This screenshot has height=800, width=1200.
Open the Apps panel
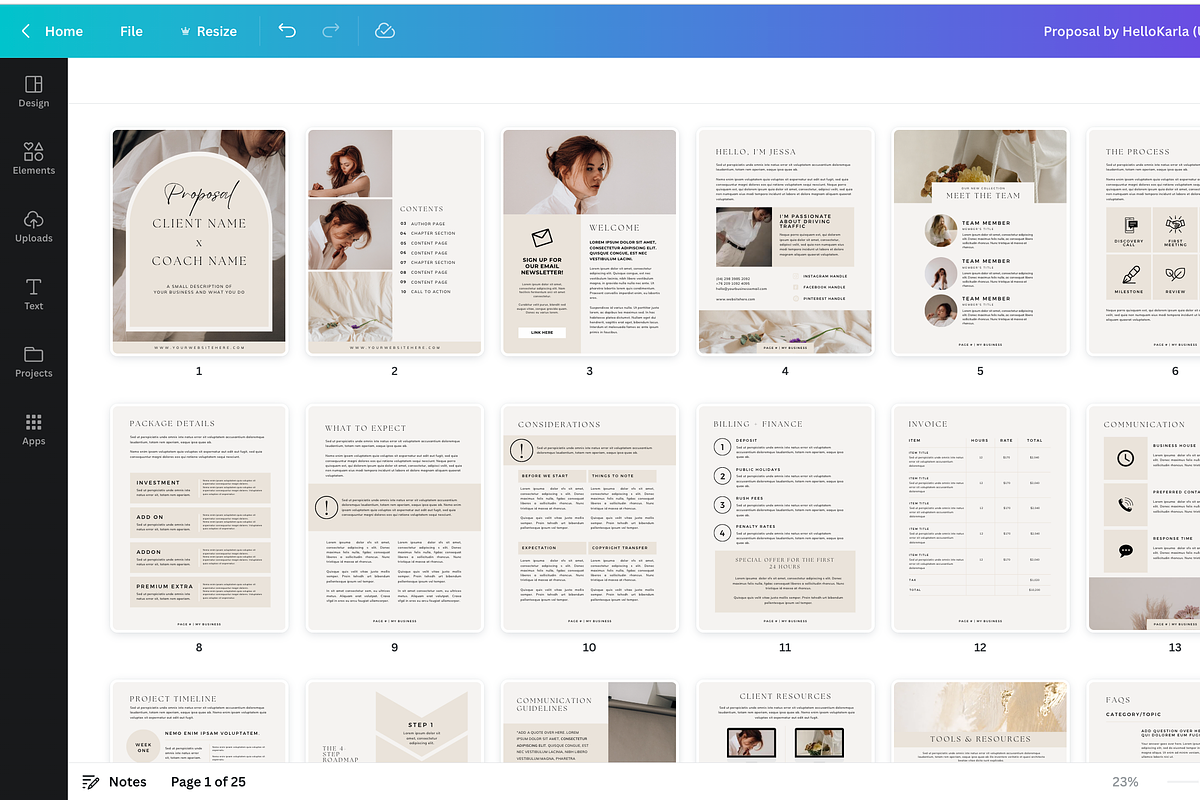33,428
